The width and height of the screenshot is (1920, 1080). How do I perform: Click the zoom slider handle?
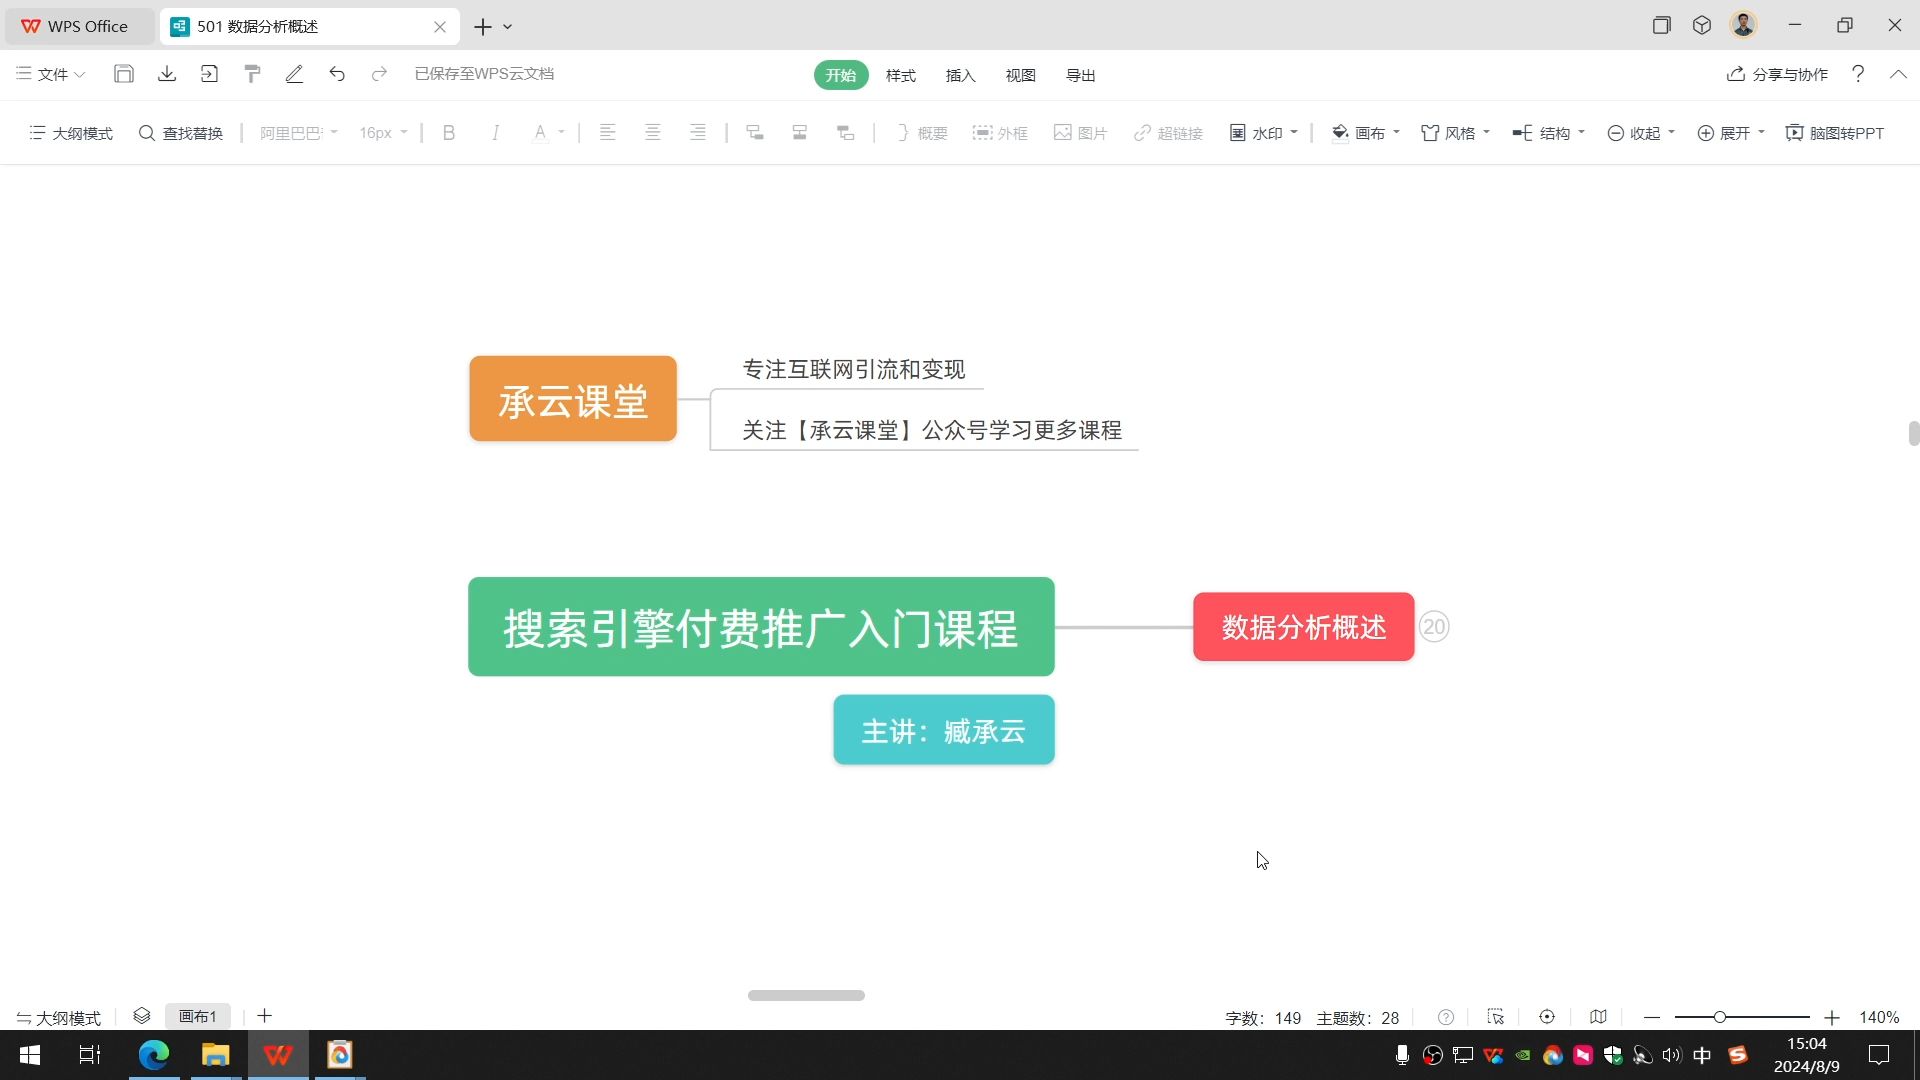[1720, 1017]
